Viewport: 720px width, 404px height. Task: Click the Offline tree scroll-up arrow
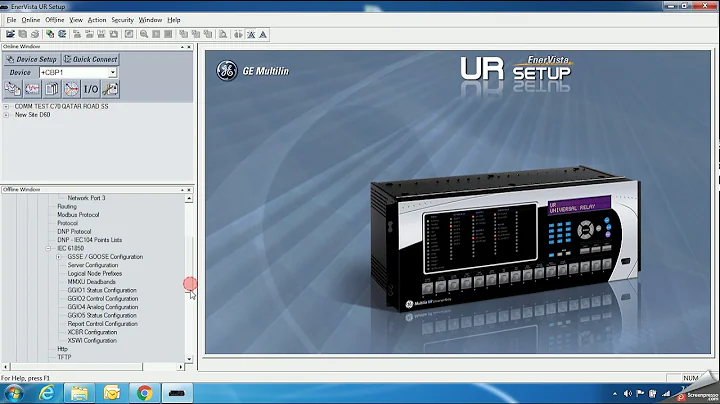click(189, 198)
